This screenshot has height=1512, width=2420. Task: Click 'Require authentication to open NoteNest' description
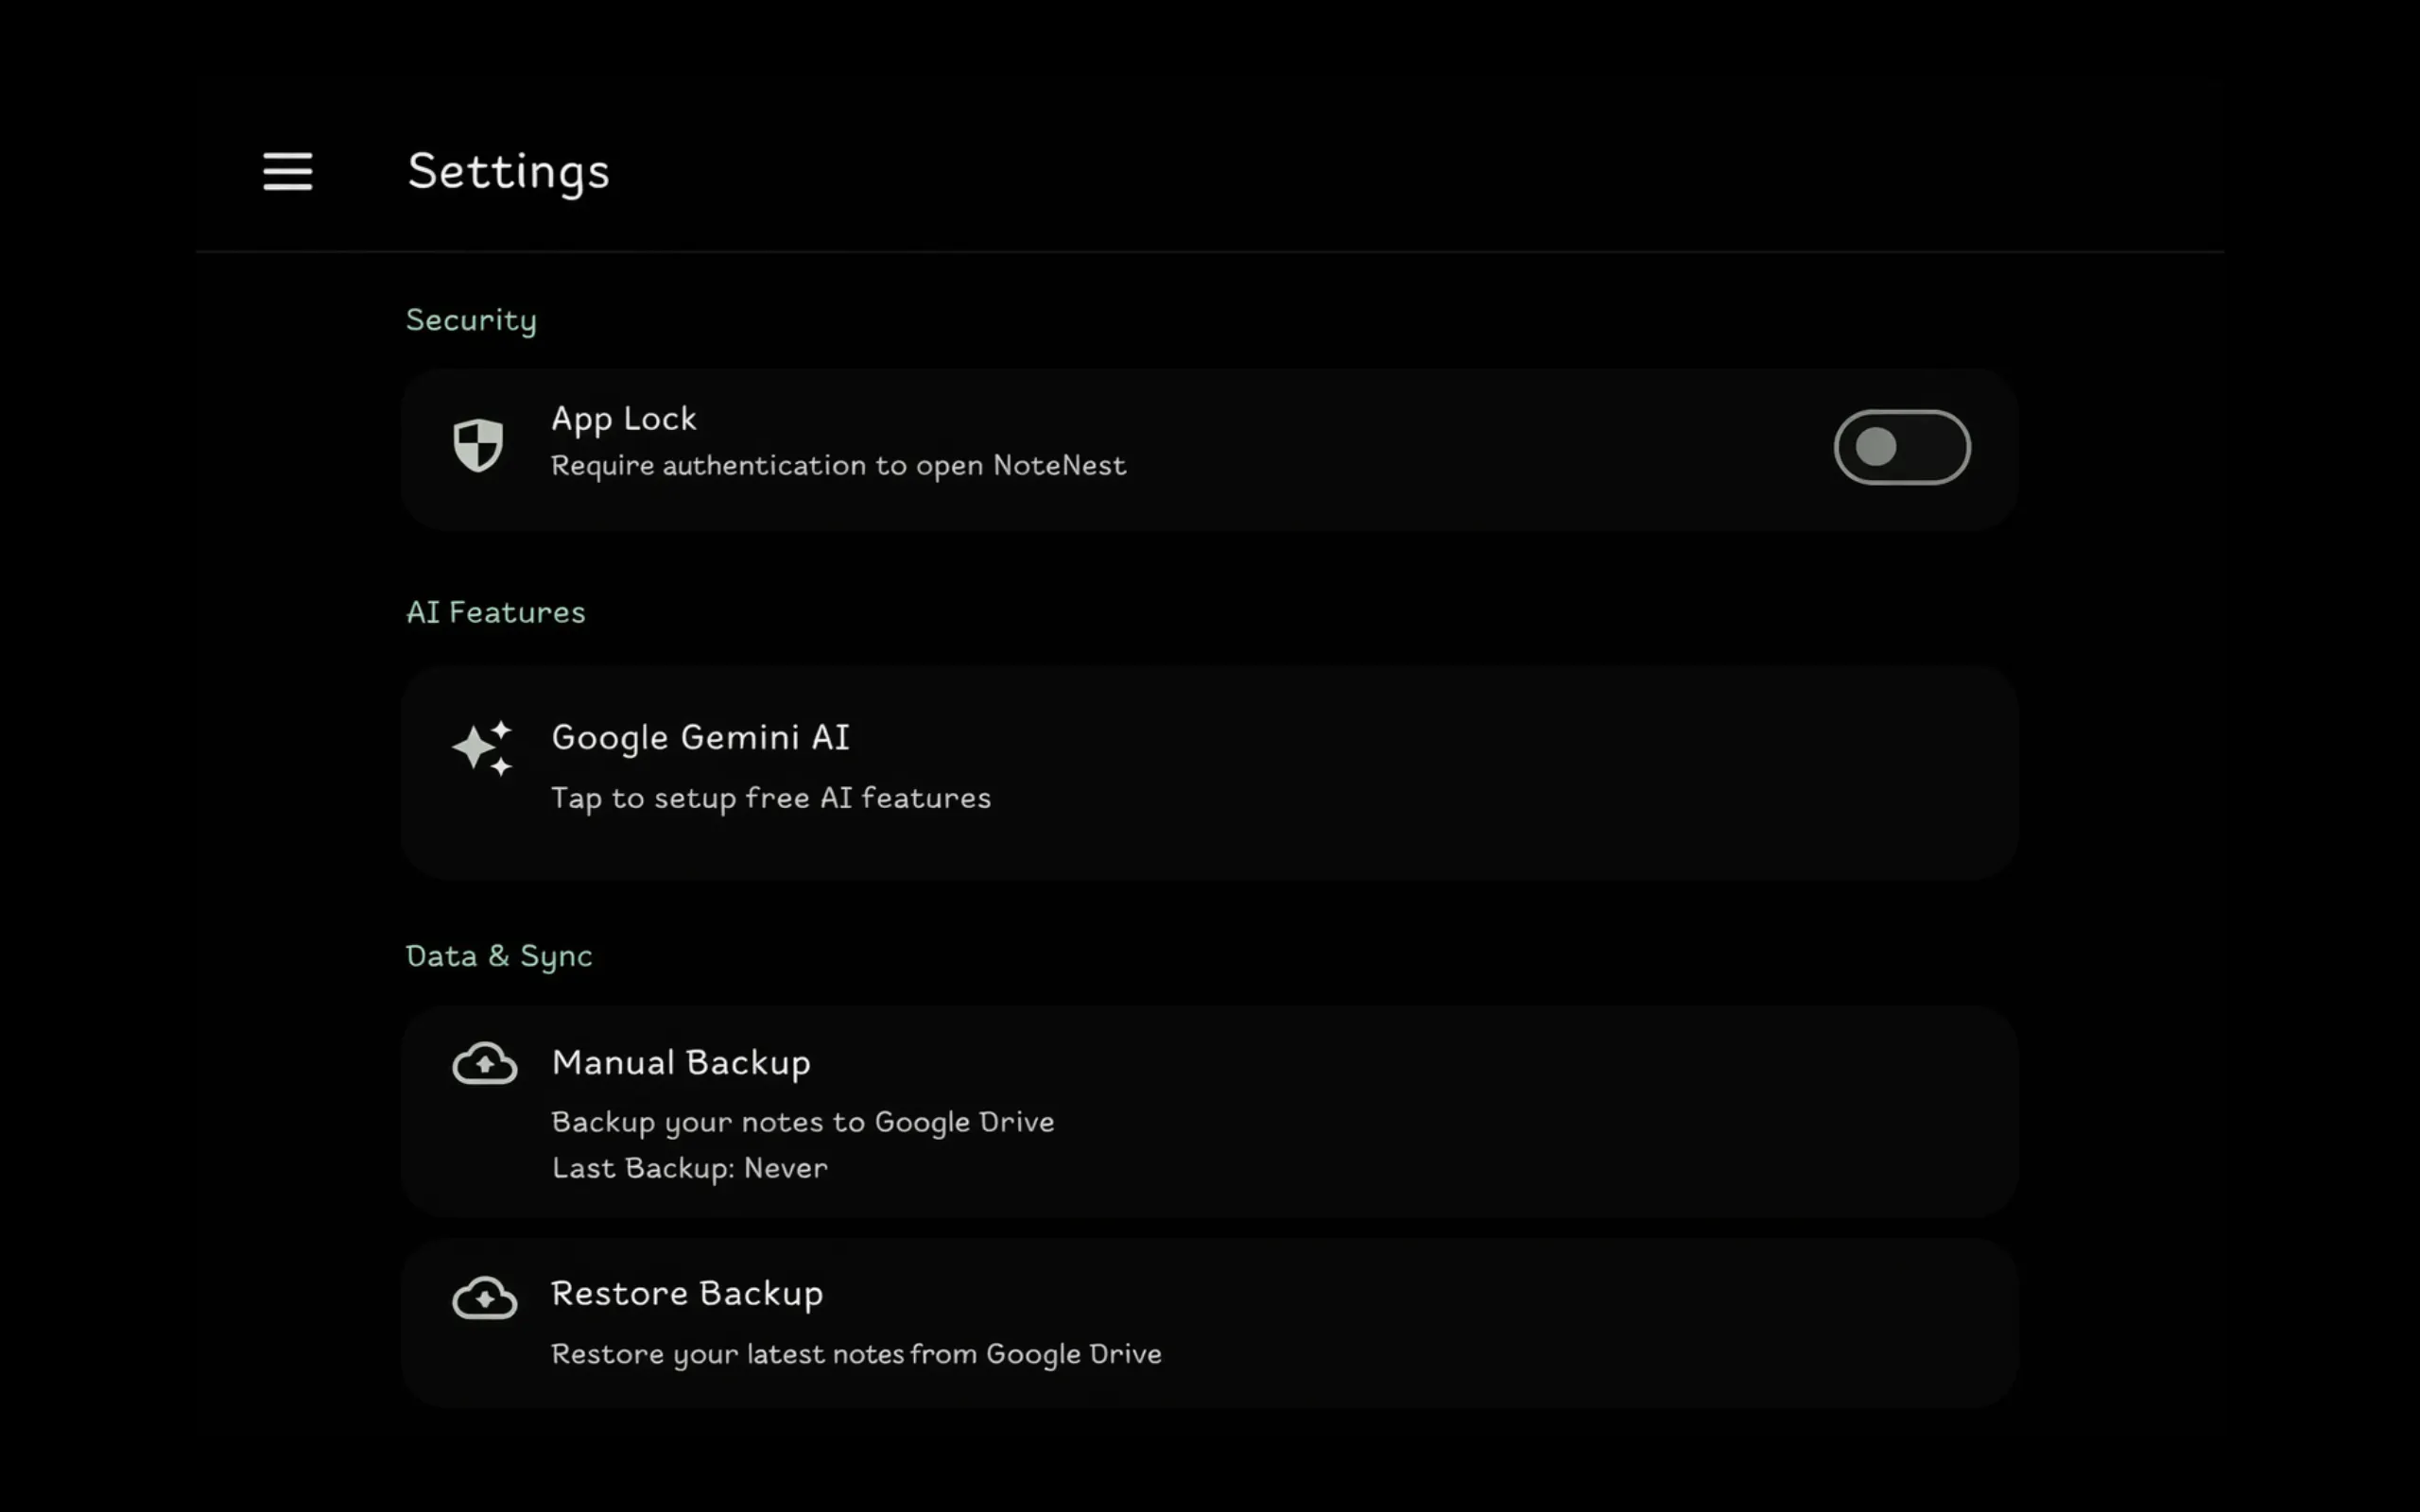[838, 466]
